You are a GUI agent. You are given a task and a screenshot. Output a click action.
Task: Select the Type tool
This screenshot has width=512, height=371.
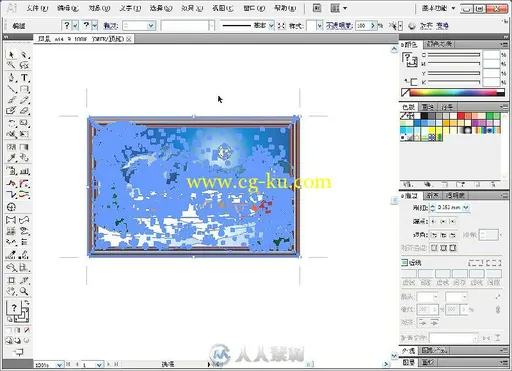(x=24, y=78)
